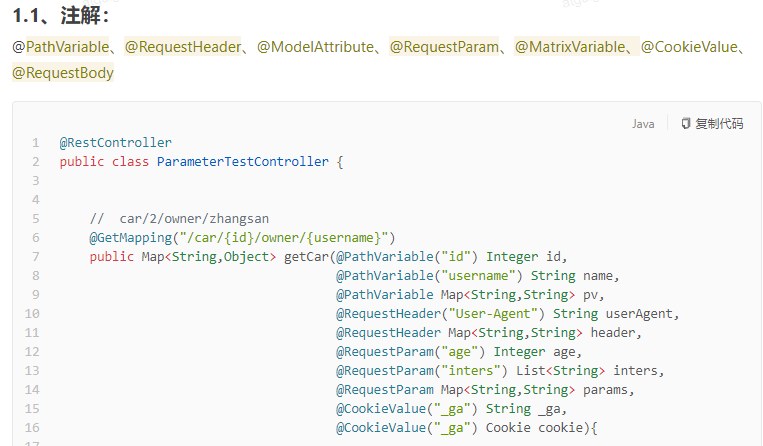Viewport: 763px width, 446px height.
Task: Click the @RestController annotation in the code
Action: [x=115, y=143]
